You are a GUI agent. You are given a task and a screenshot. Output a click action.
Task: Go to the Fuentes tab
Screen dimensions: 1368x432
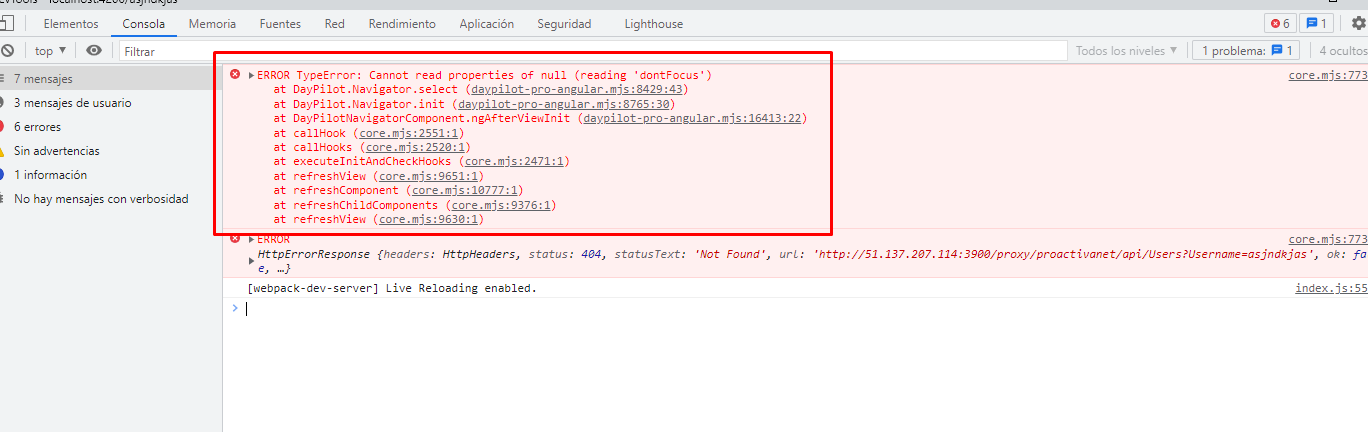[x=280, y=23]
